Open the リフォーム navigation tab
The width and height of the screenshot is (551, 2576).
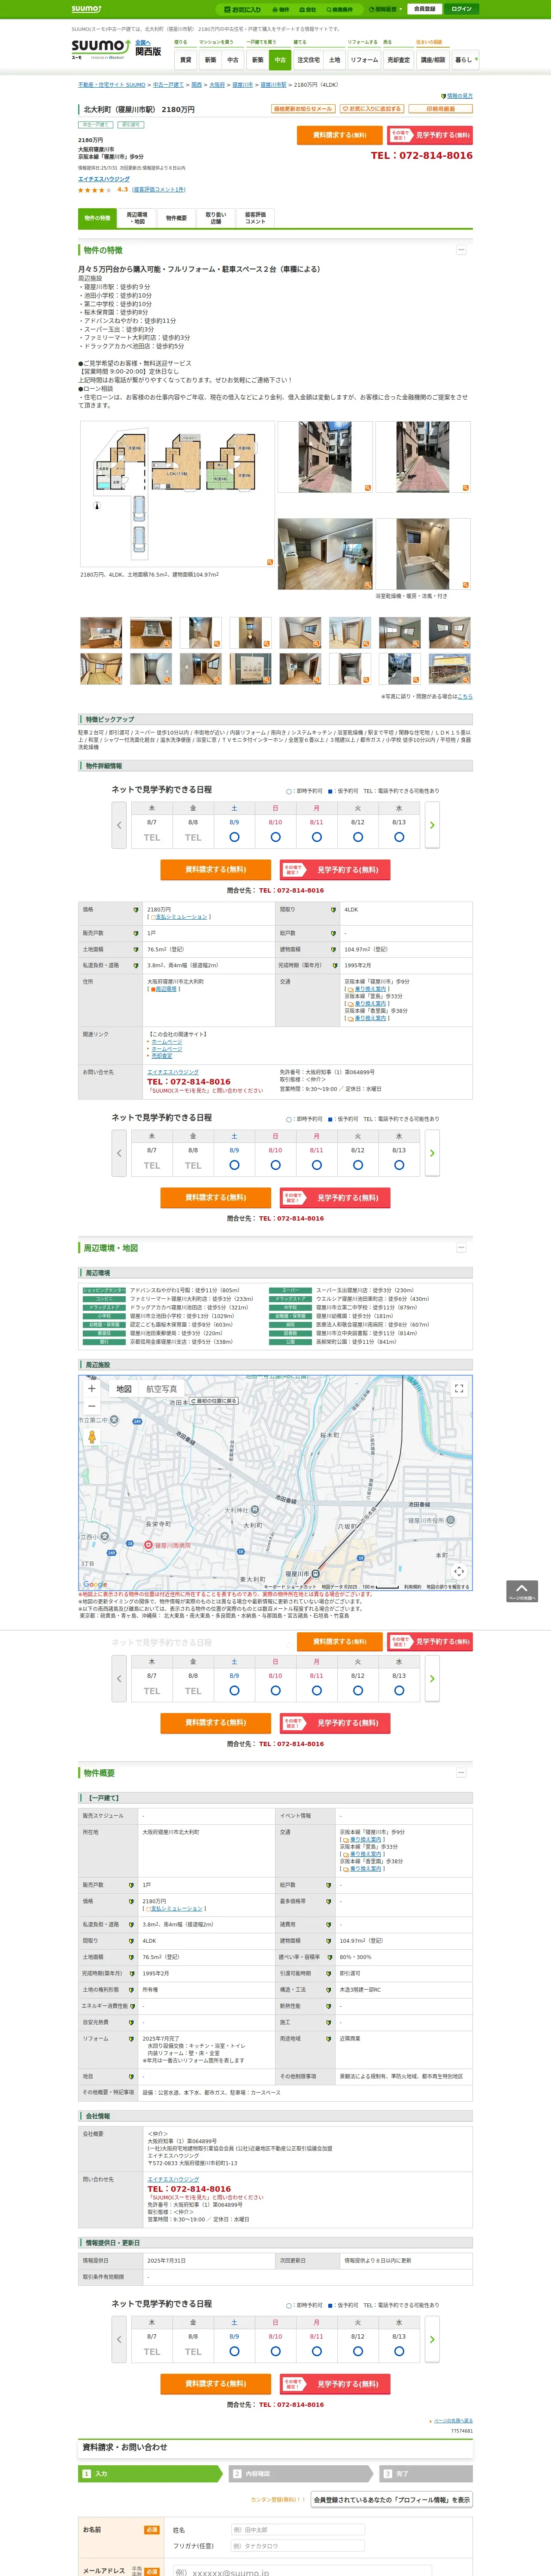tap(364, 60)
